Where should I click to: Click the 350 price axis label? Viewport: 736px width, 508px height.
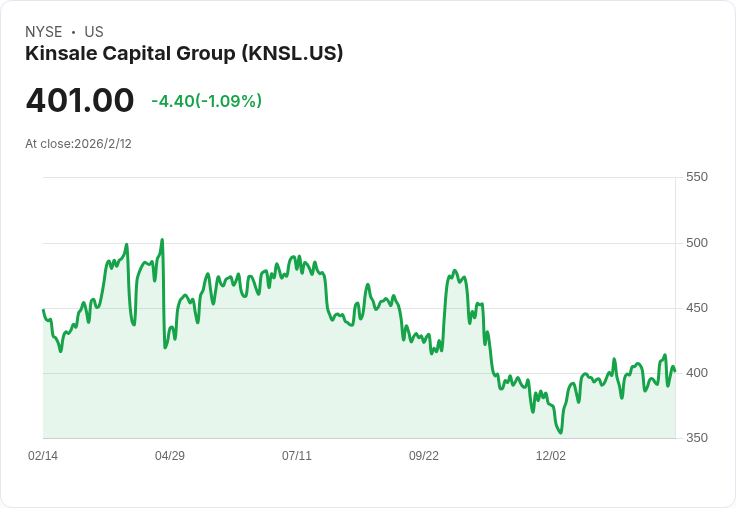(x=696, y=438)
